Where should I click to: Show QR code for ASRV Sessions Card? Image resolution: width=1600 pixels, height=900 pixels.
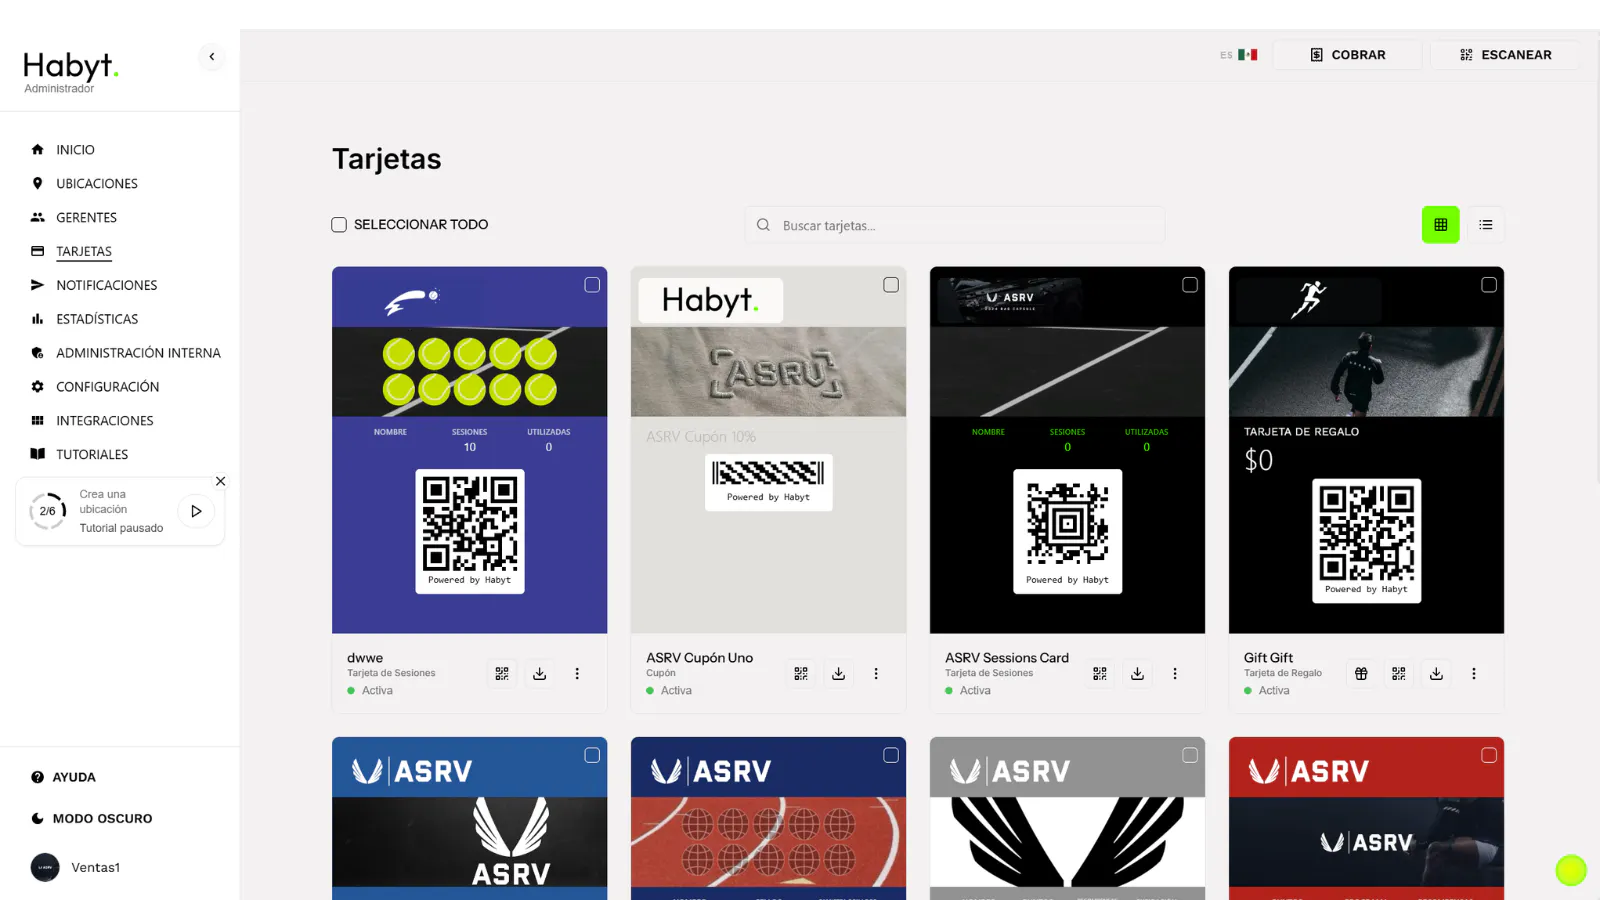coord(1100,674)
